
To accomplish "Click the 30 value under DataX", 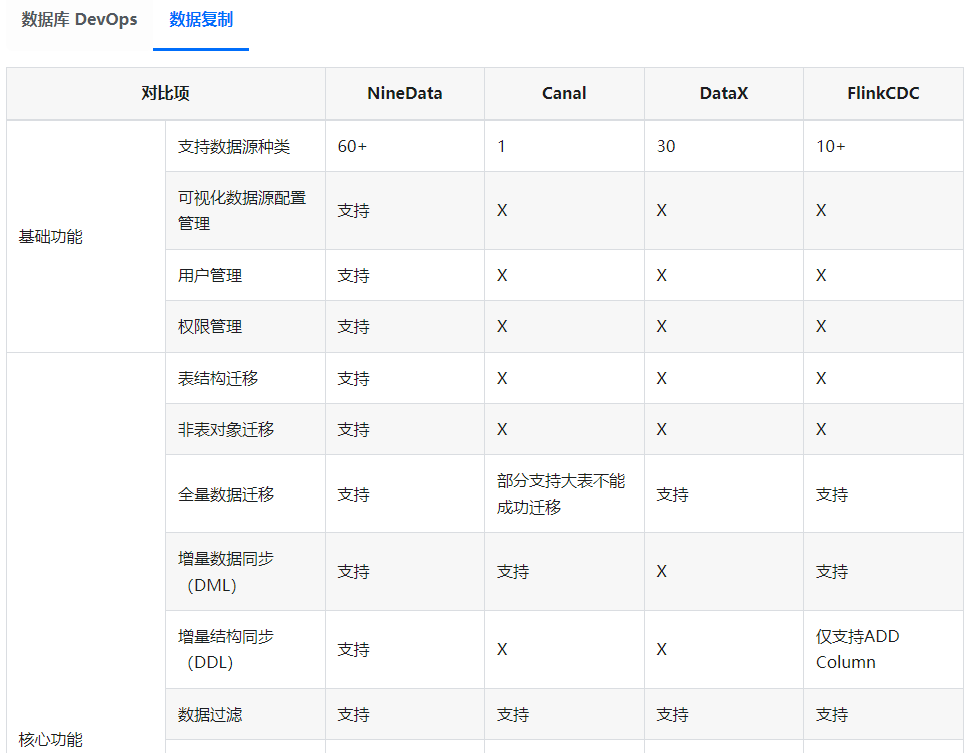I will tap(666, 147).
